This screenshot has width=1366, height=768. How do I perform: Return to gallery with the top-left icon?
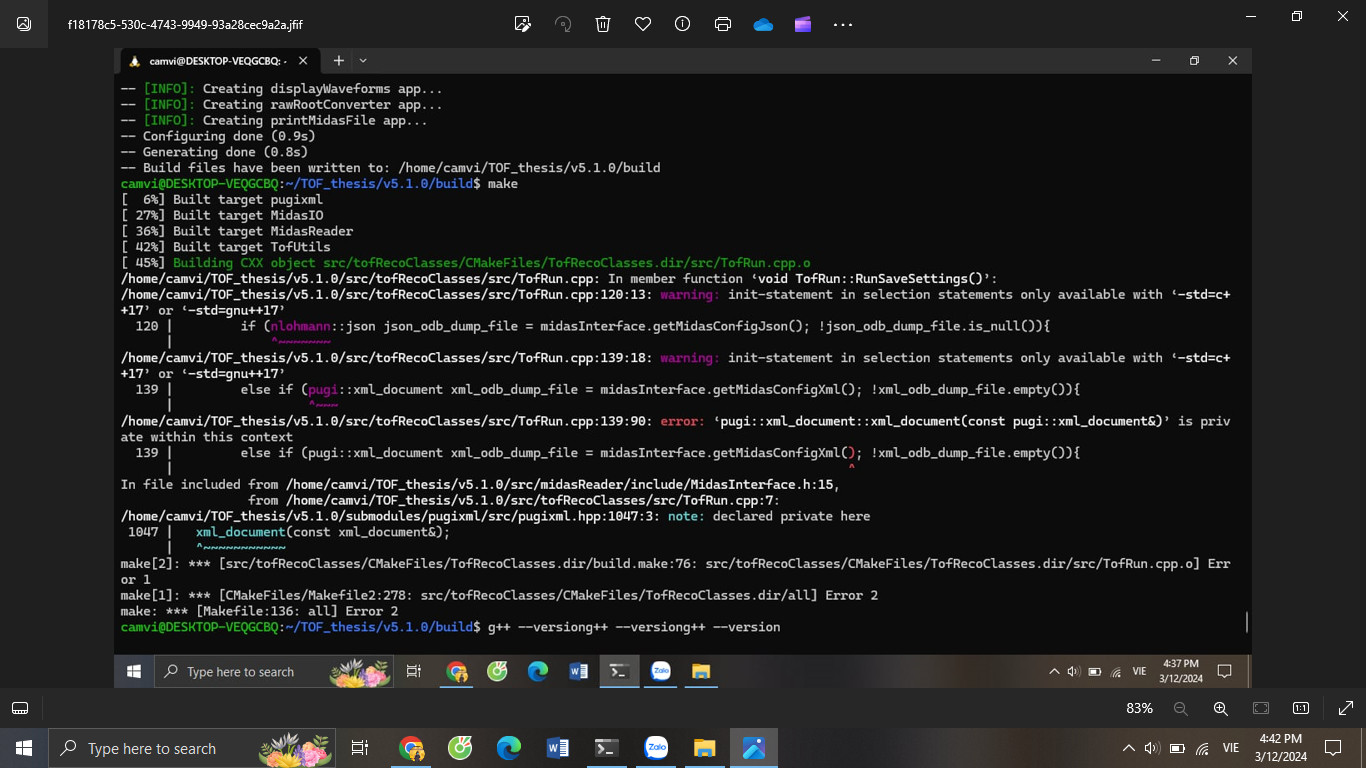[x=22, y=23]
